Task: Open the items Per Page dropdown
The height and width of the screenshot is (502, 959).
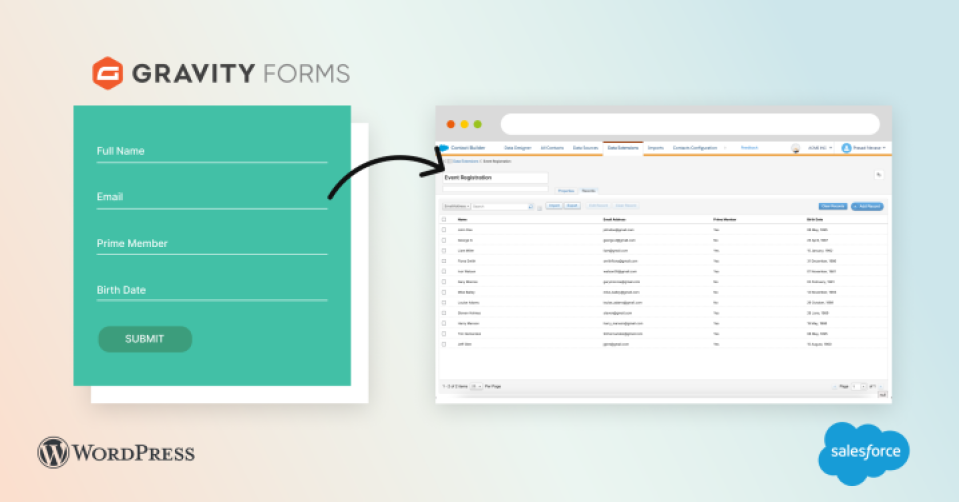Action: click(x=476, y=386)
